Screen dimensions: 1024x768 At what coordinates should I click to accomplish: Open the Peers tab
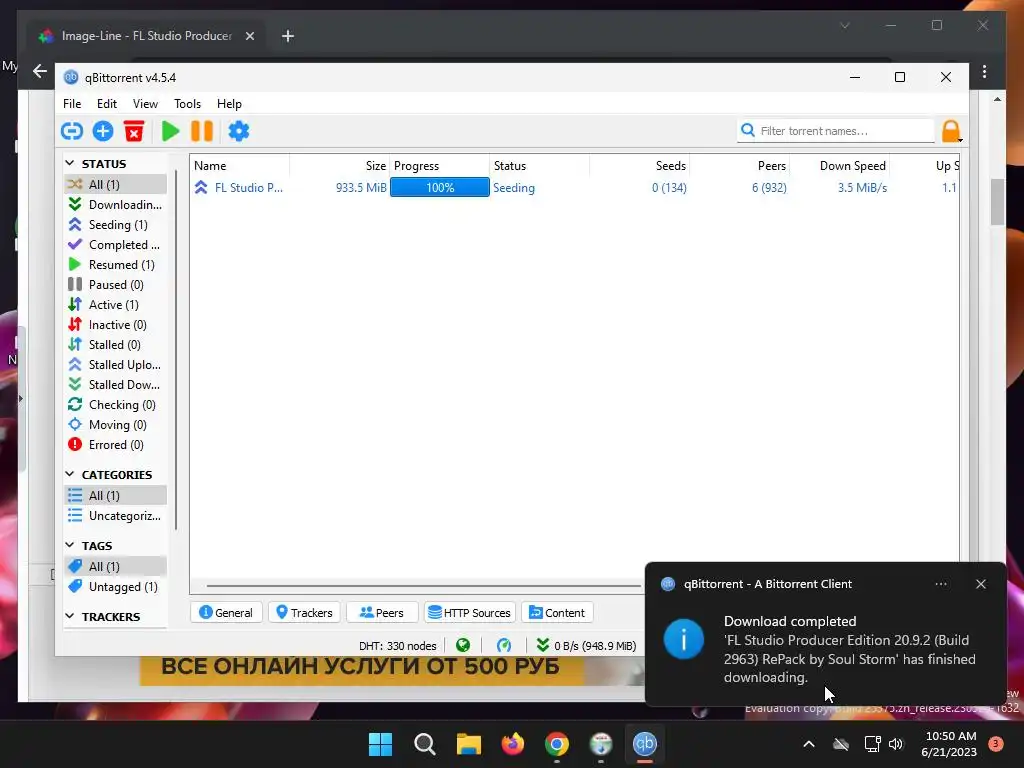pyautogui.click(x=382, y=613)
